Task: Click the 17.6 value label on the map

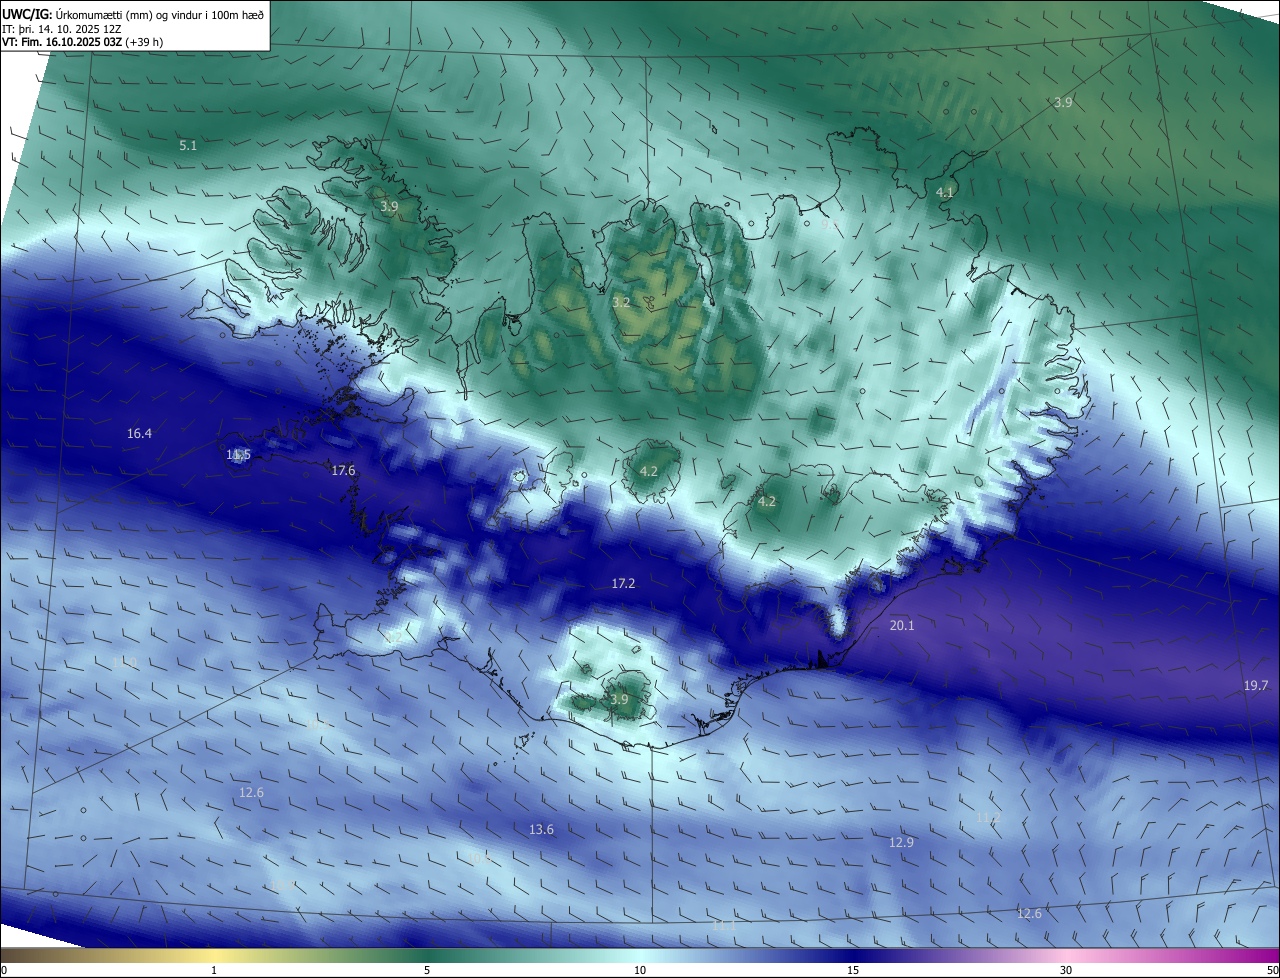Action: point(343,471)
